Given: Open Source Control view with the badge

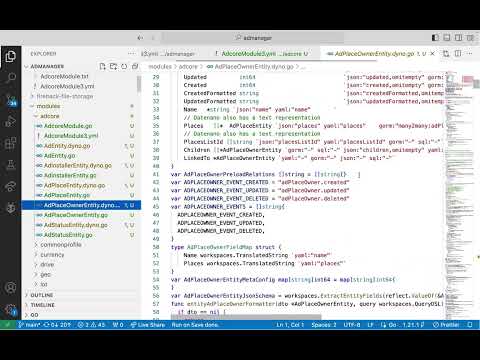Looking at the screenshot, I should (10, 99).
